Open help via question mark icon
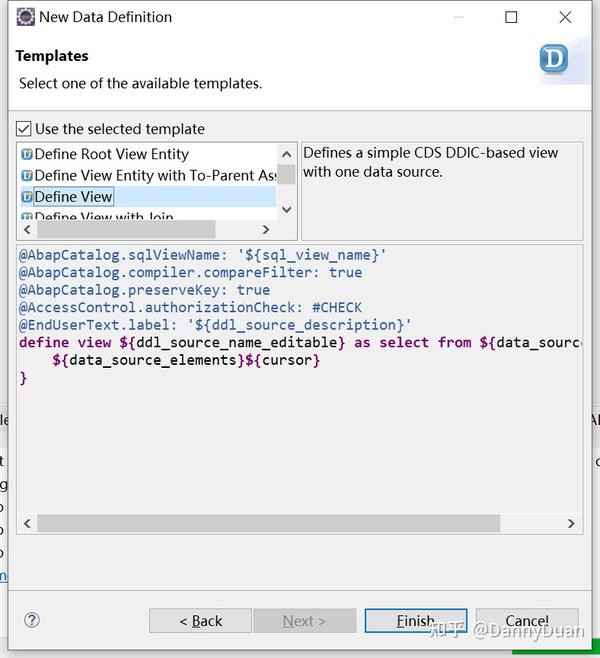 32,620
